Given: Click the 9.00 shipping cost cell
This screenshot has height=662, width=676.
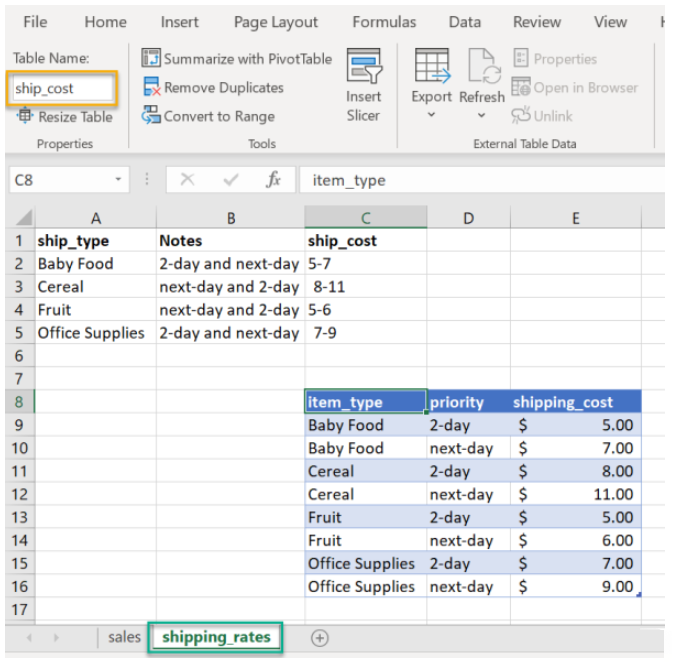Looking at the screenshot, I should pyautogui.click(x=576, y=587).
